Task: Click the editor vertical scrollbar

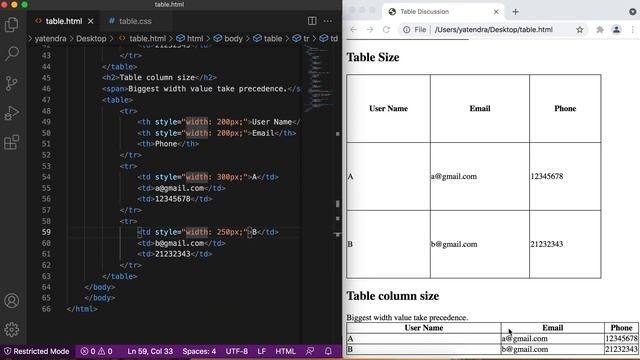Action: point(338,194)
